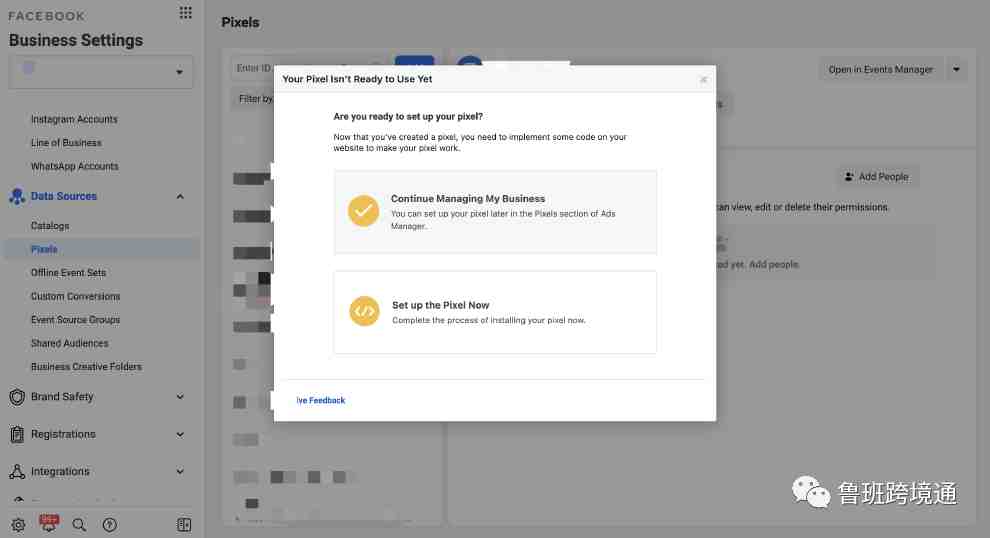Click the Integrations section label
Screen dimensions: 990x538
click(x=60, y=472)
